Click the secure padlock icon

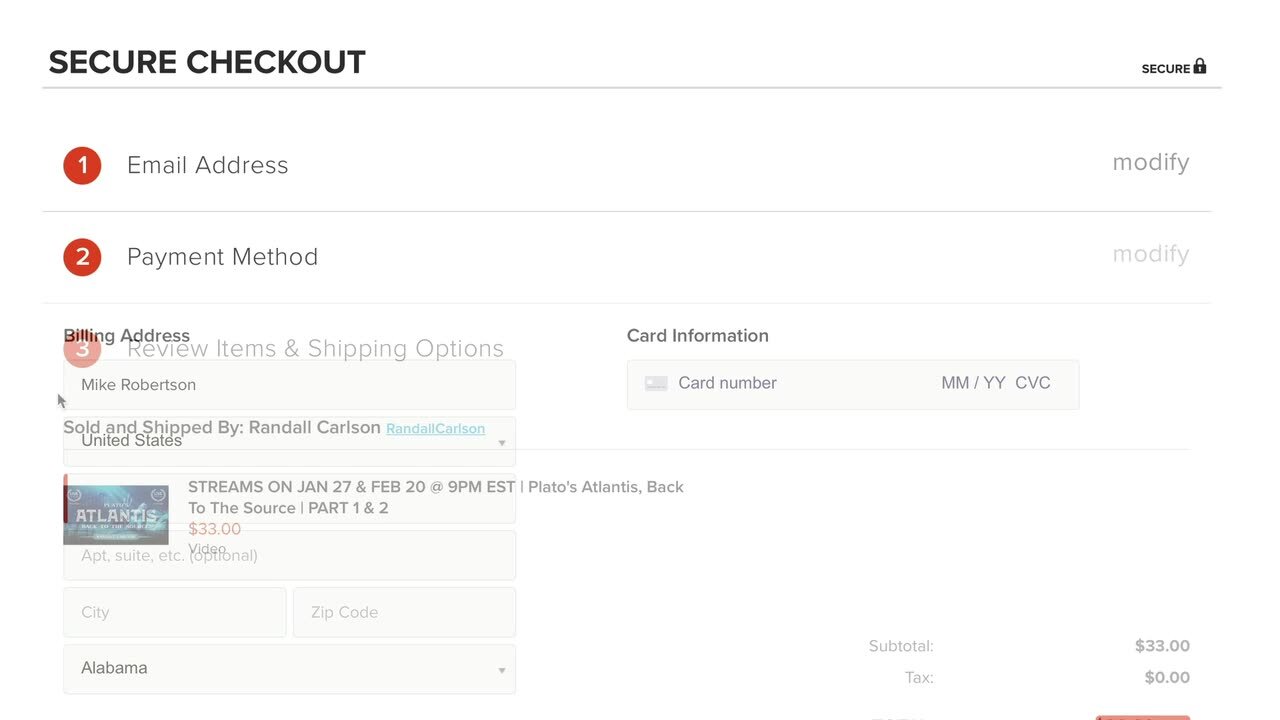point(1200,67)
